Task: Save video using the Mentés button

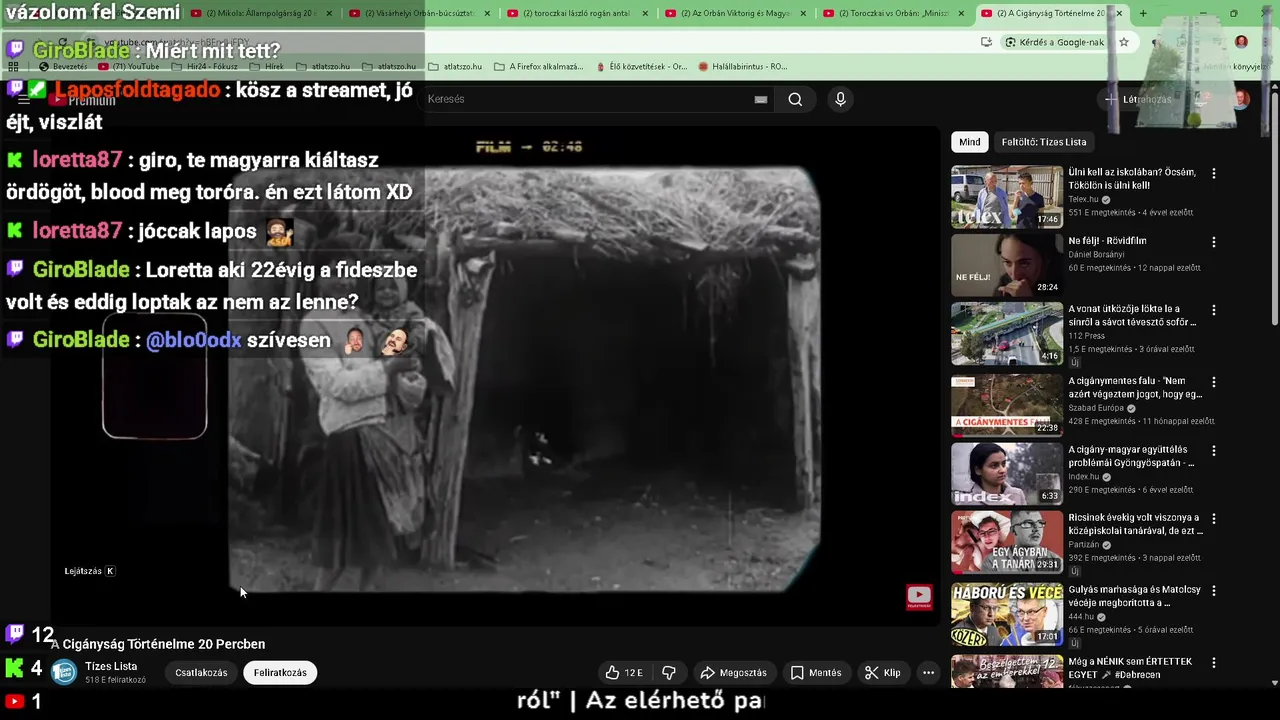Action: (816, 673)
